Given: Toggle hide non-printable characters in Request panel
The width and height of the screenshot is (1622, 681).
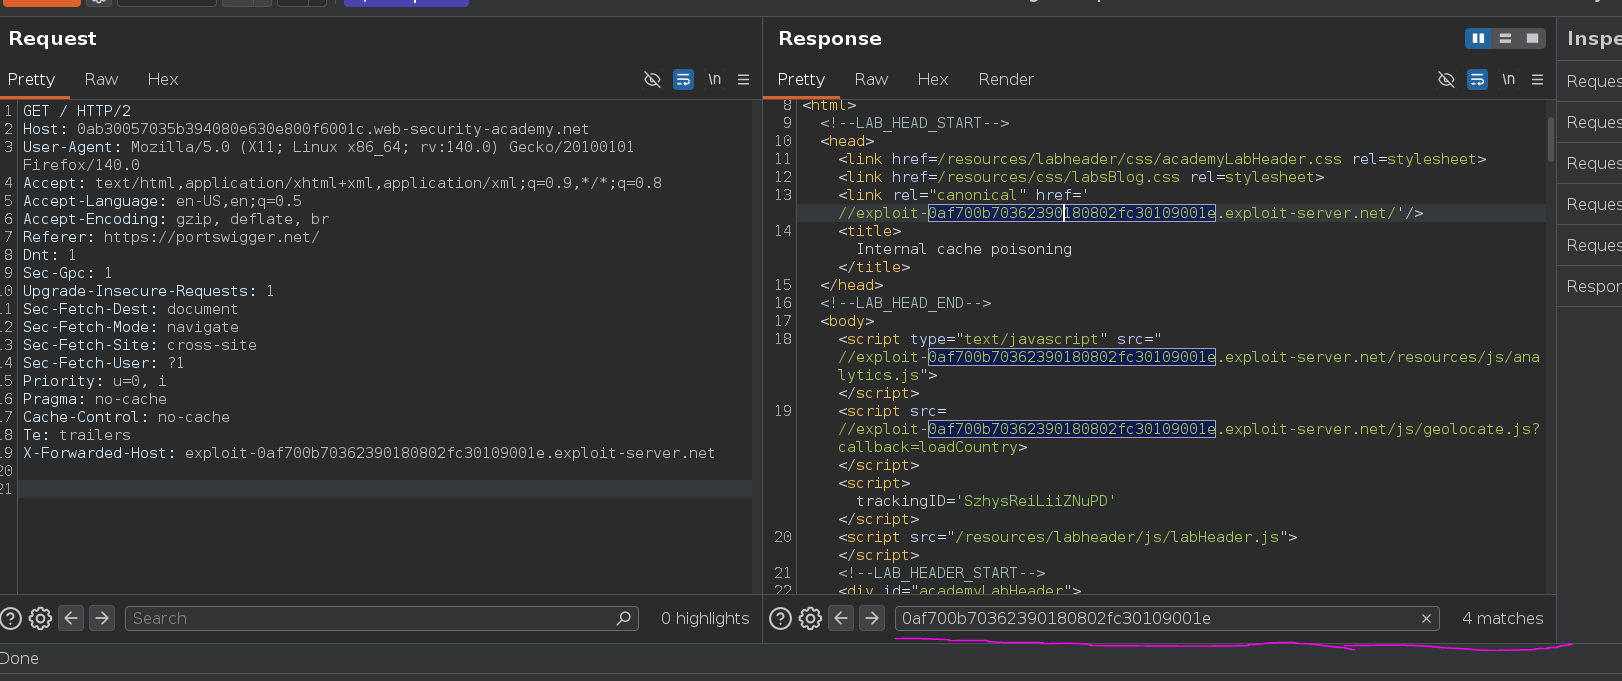Looking at the screenshot, I should tap(652, 79).
